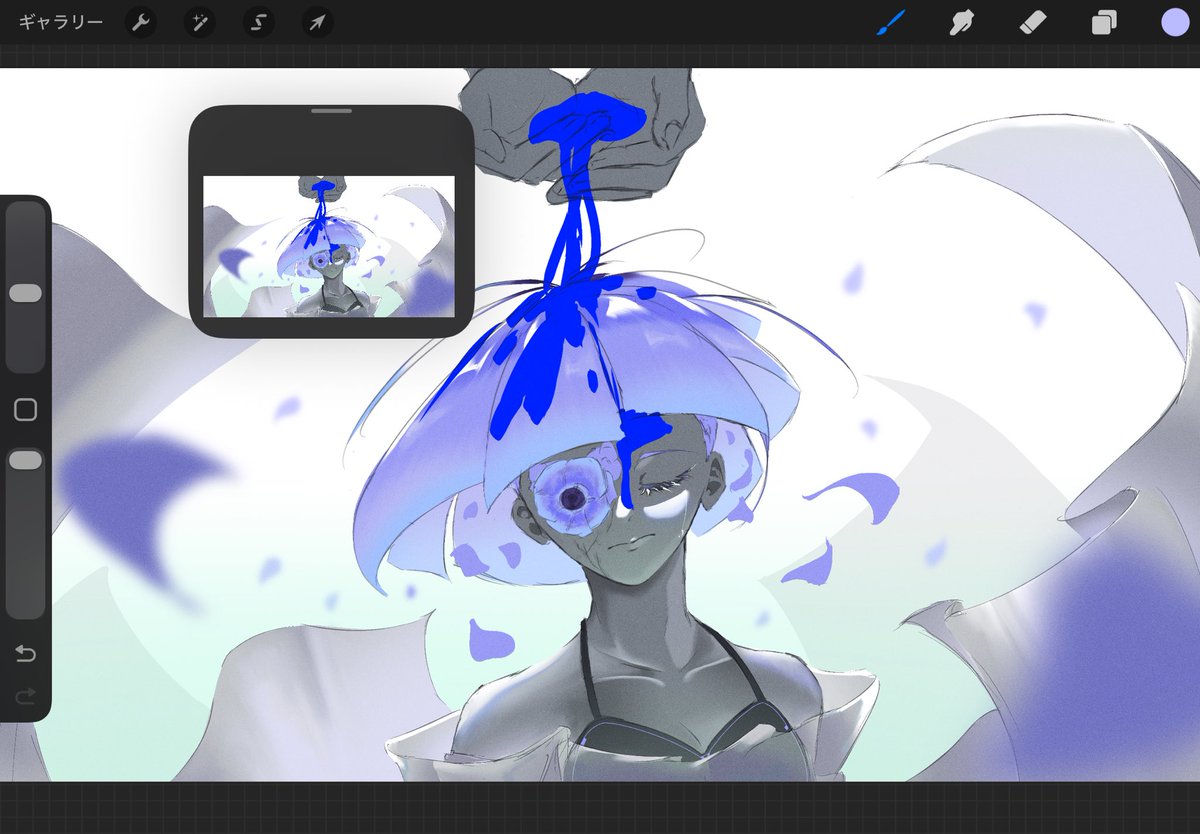Undo the last stroke

pos(26,654)
